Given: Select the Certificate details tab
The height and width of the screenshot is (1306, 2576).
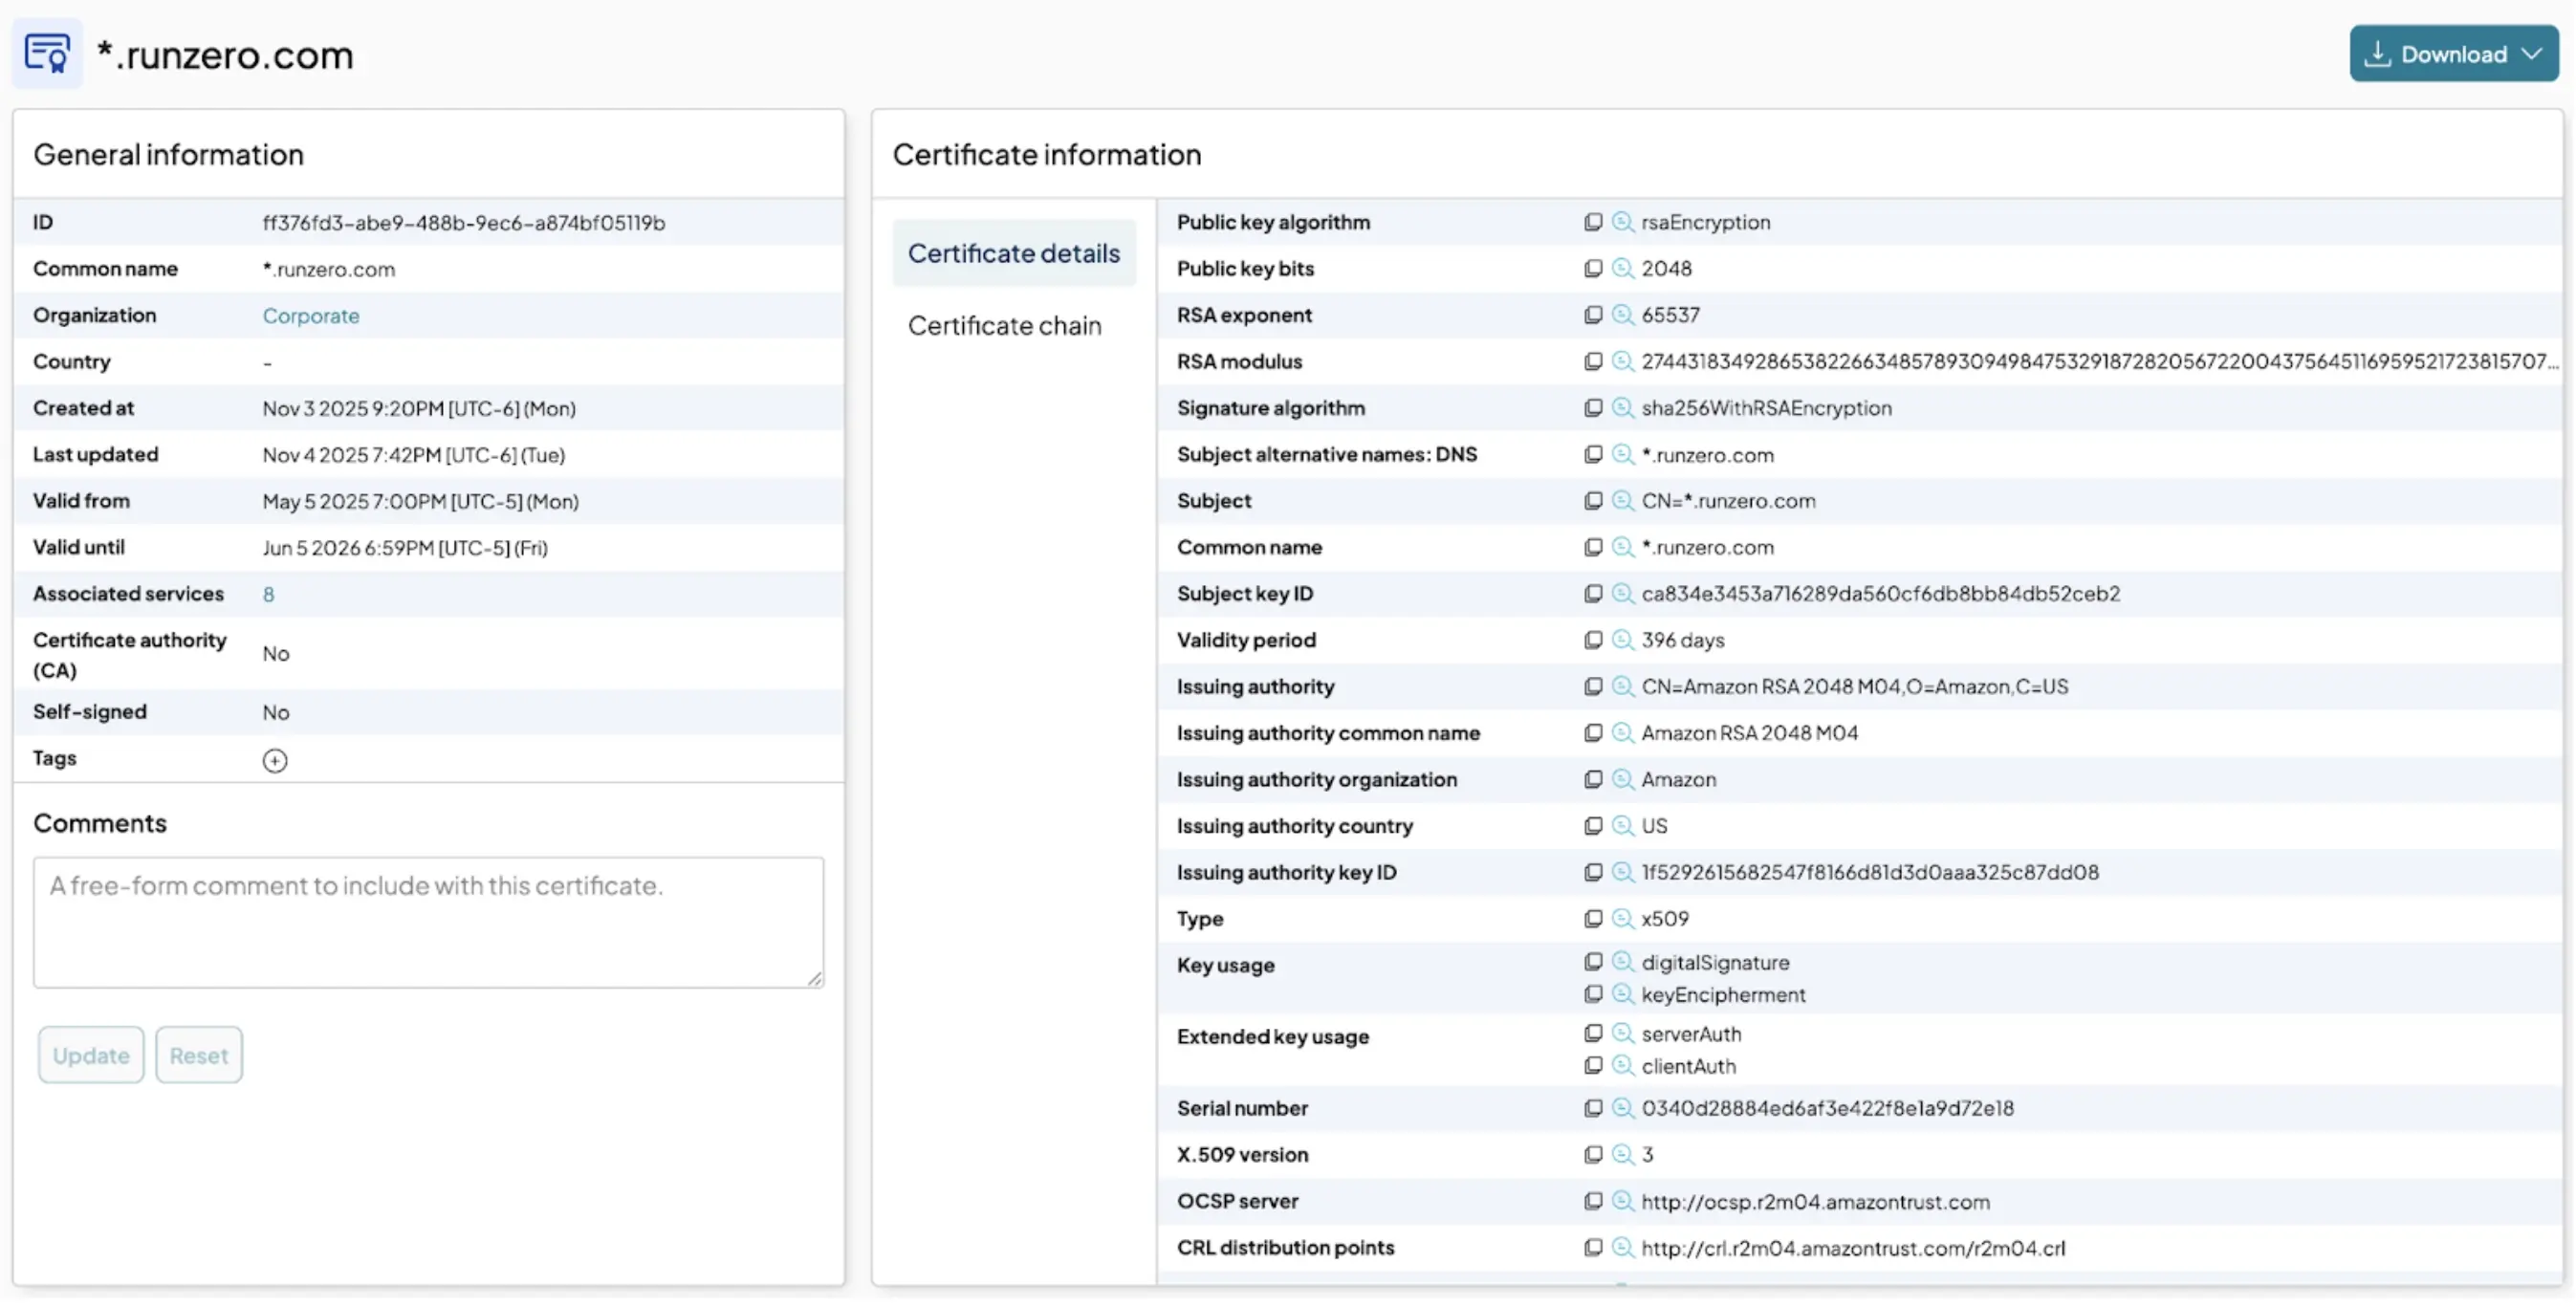Looking at the screenshot, I should coord(1013,254).
